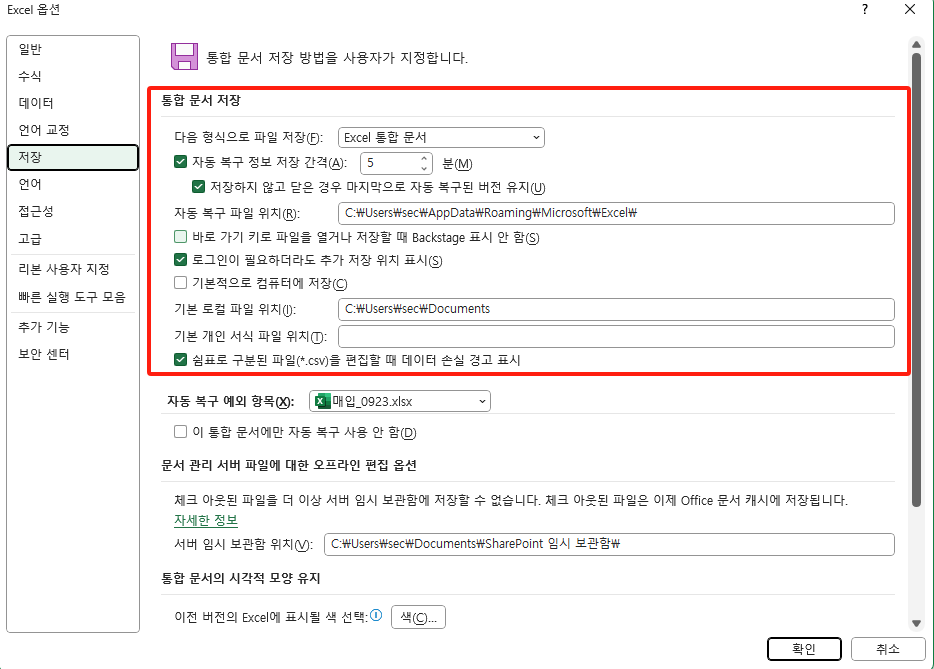Click the Excel icon beside 매입_0923.xlsx
This screenshot has width=934, height=669.
pyautogui.click(x=322, y=401)
